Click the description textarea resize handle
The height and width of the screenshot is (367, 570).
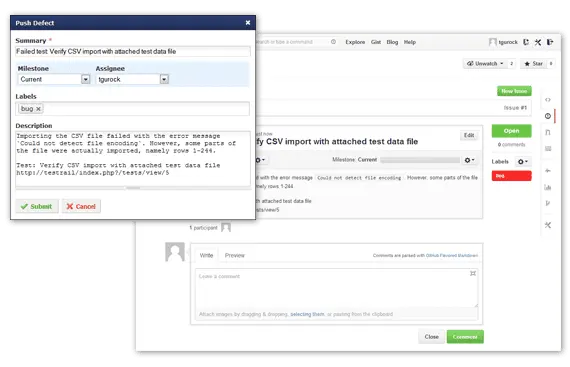[133, 188]
